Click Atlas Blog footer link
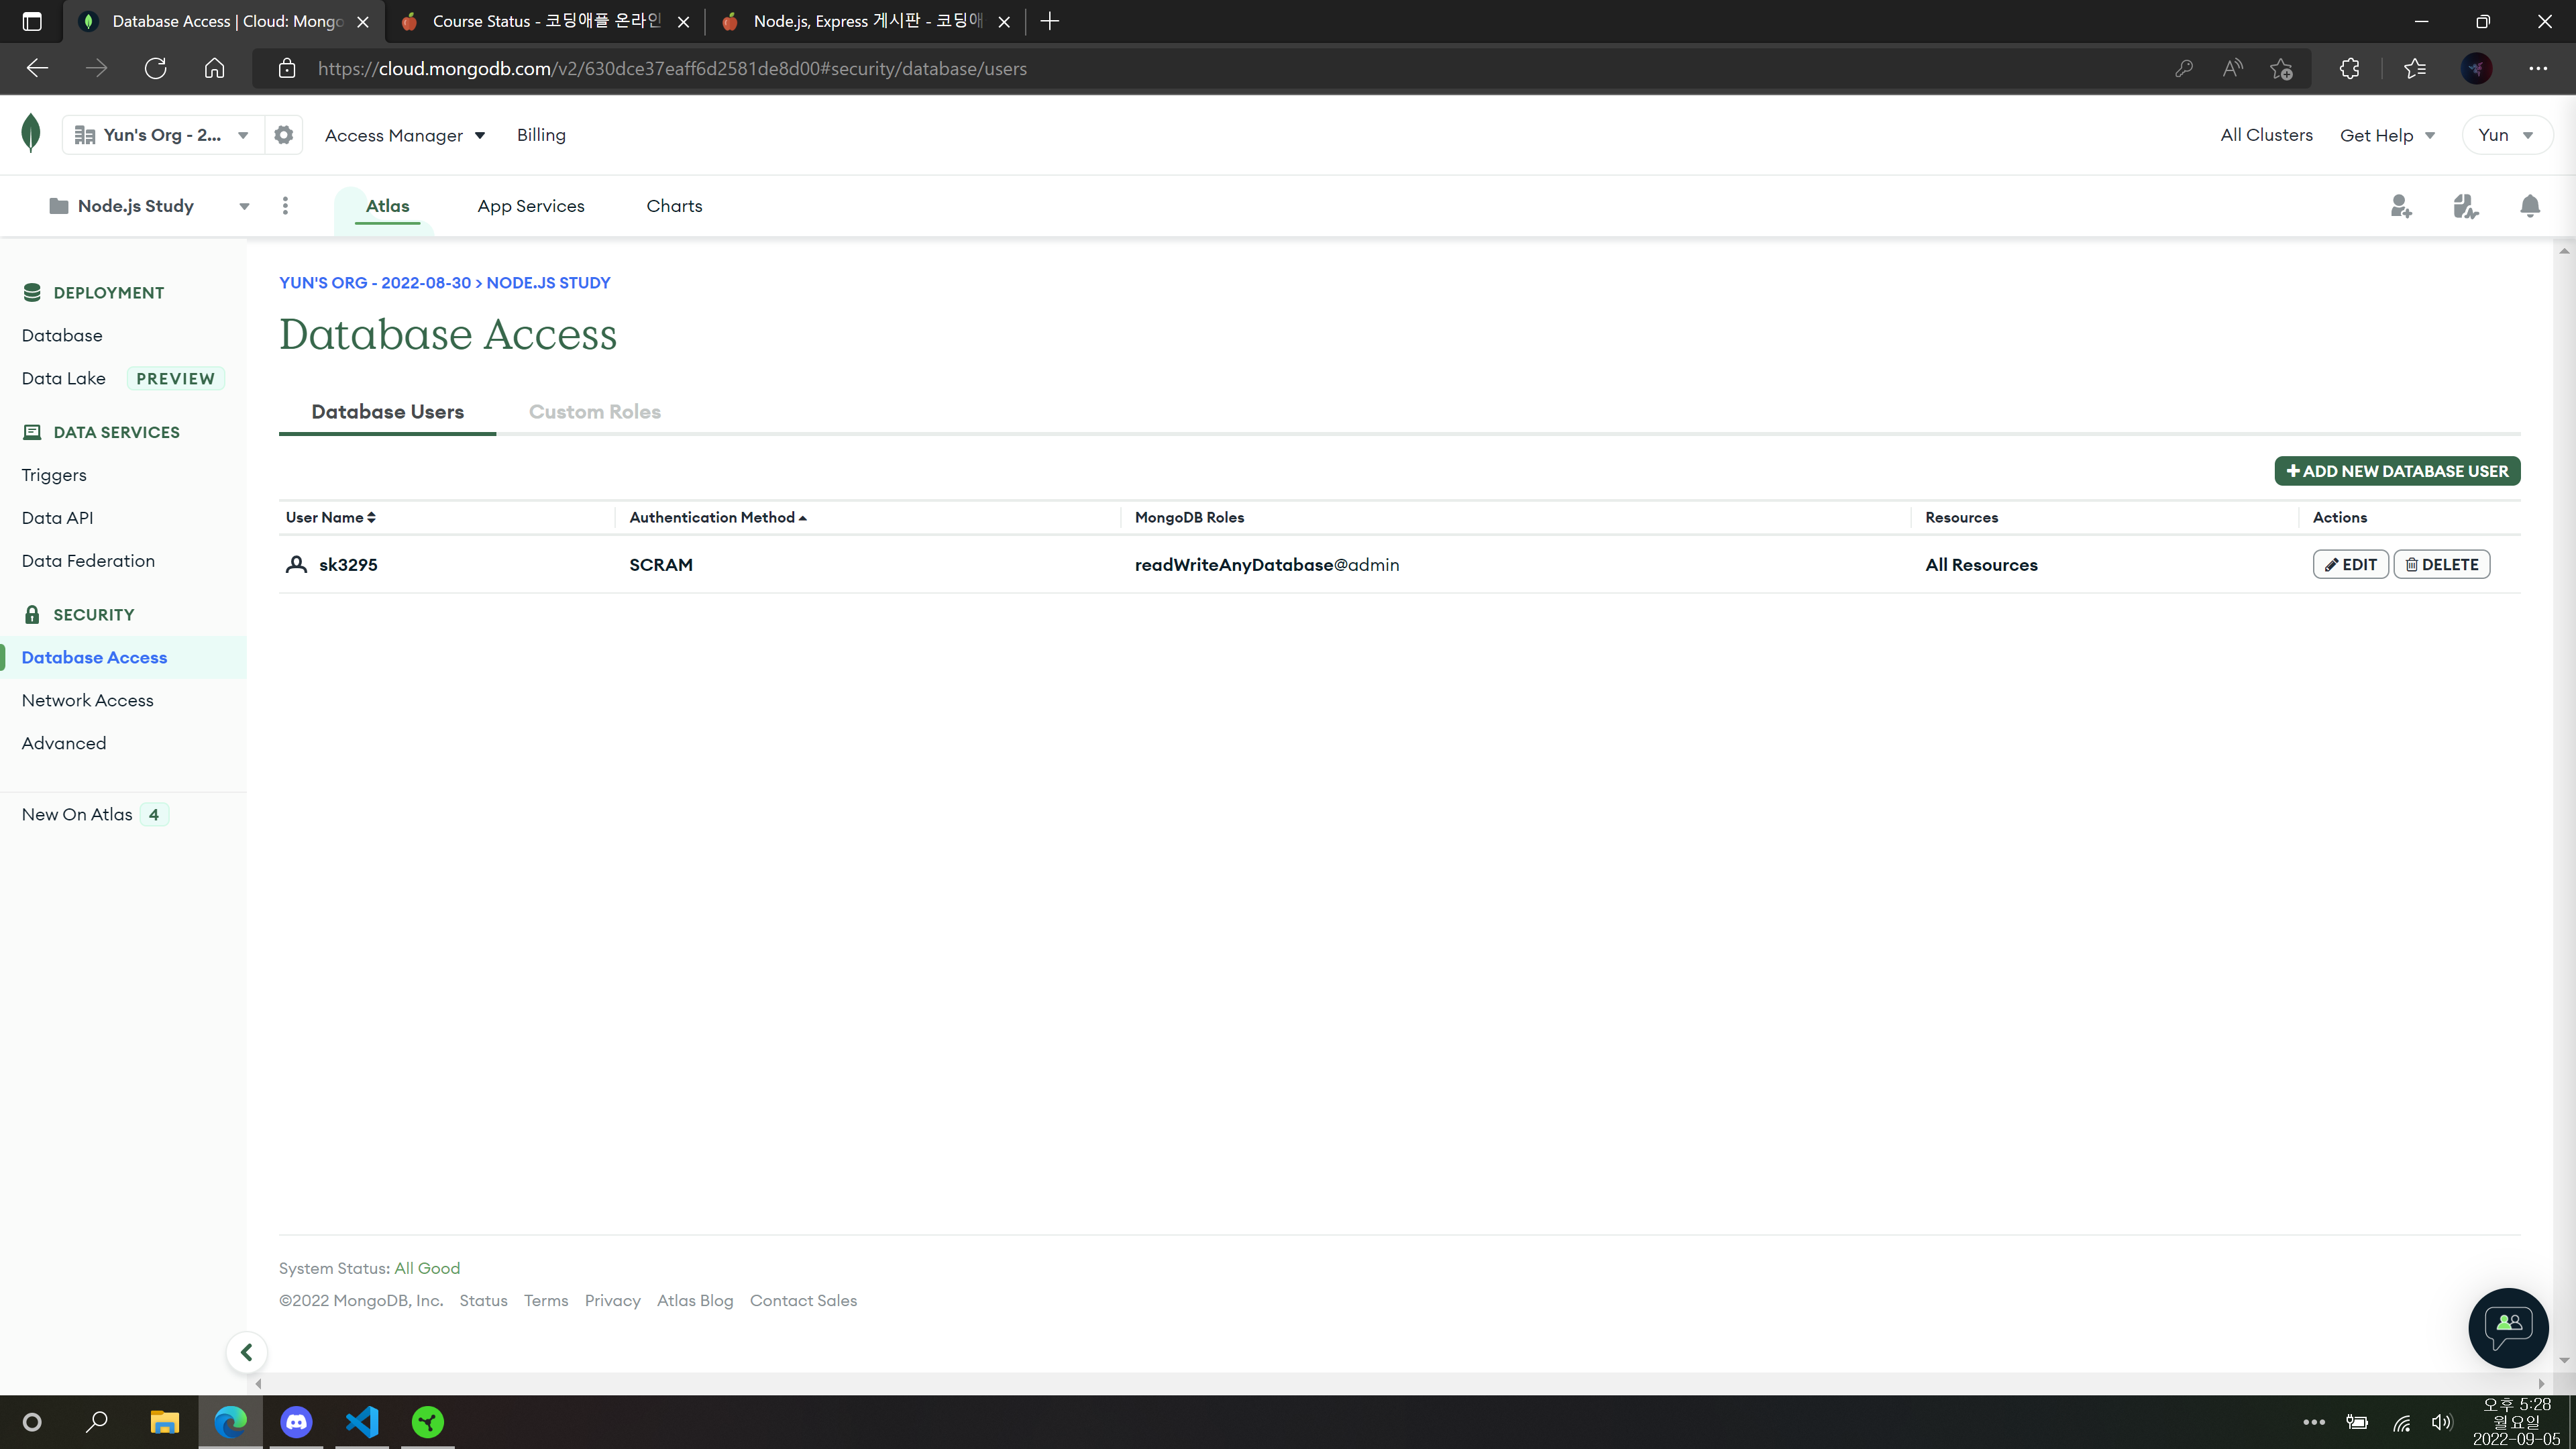This screenshot has height=1449, width=2576. [x=695, y=1300]
